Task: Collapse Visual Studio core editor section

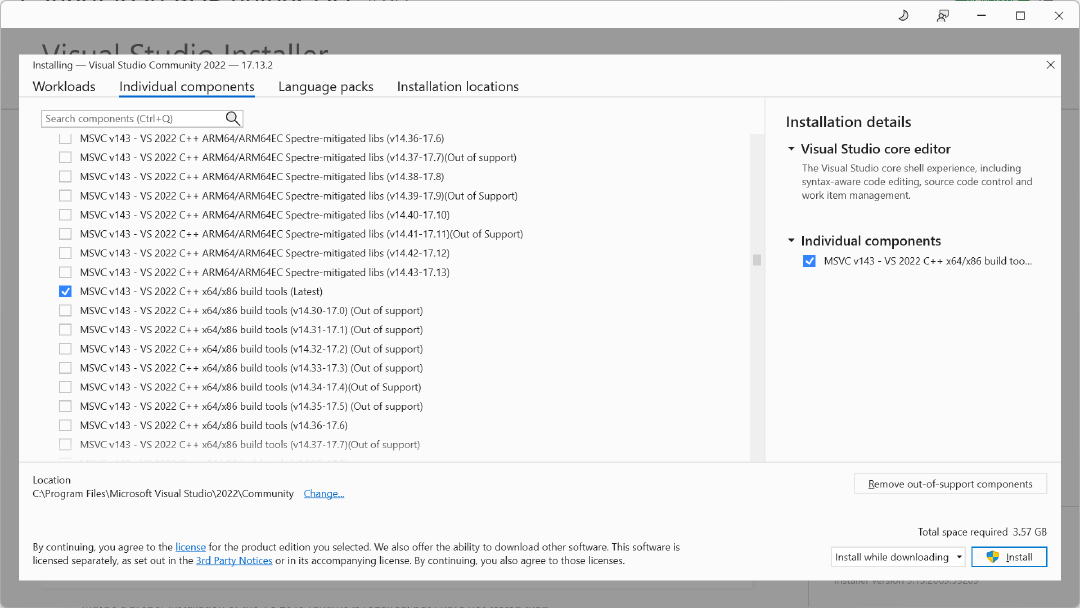Action: pos(791,149)
